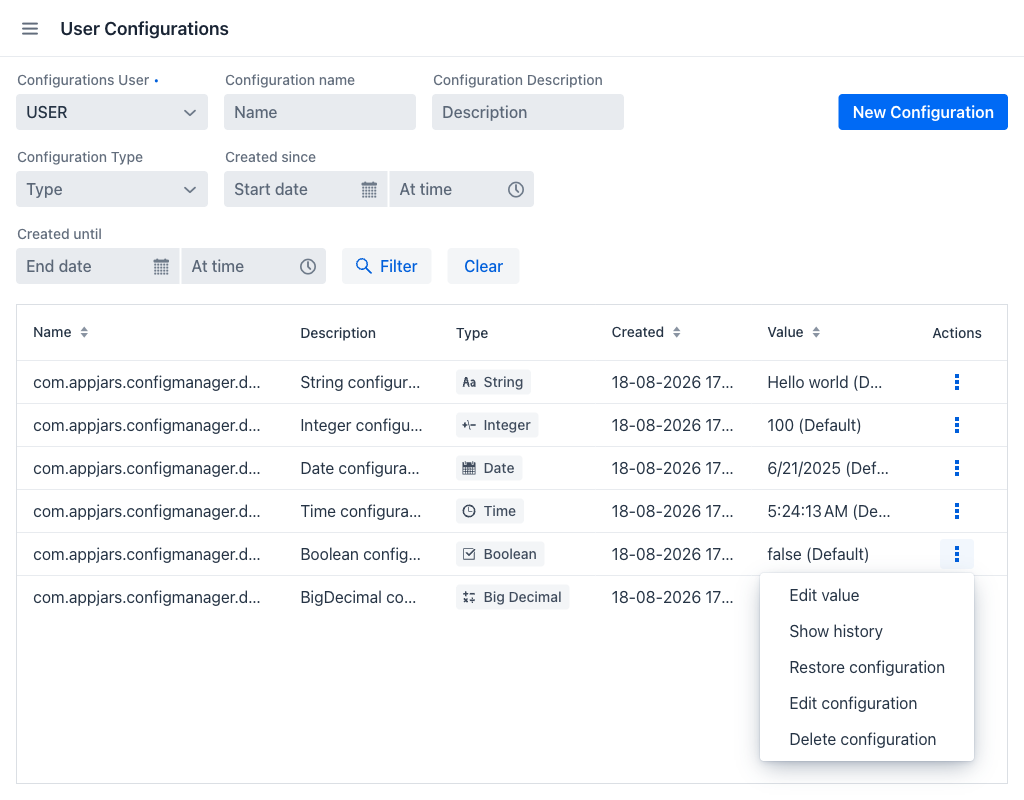
Task: Click the End date field
Action: [x=97, y=266]
